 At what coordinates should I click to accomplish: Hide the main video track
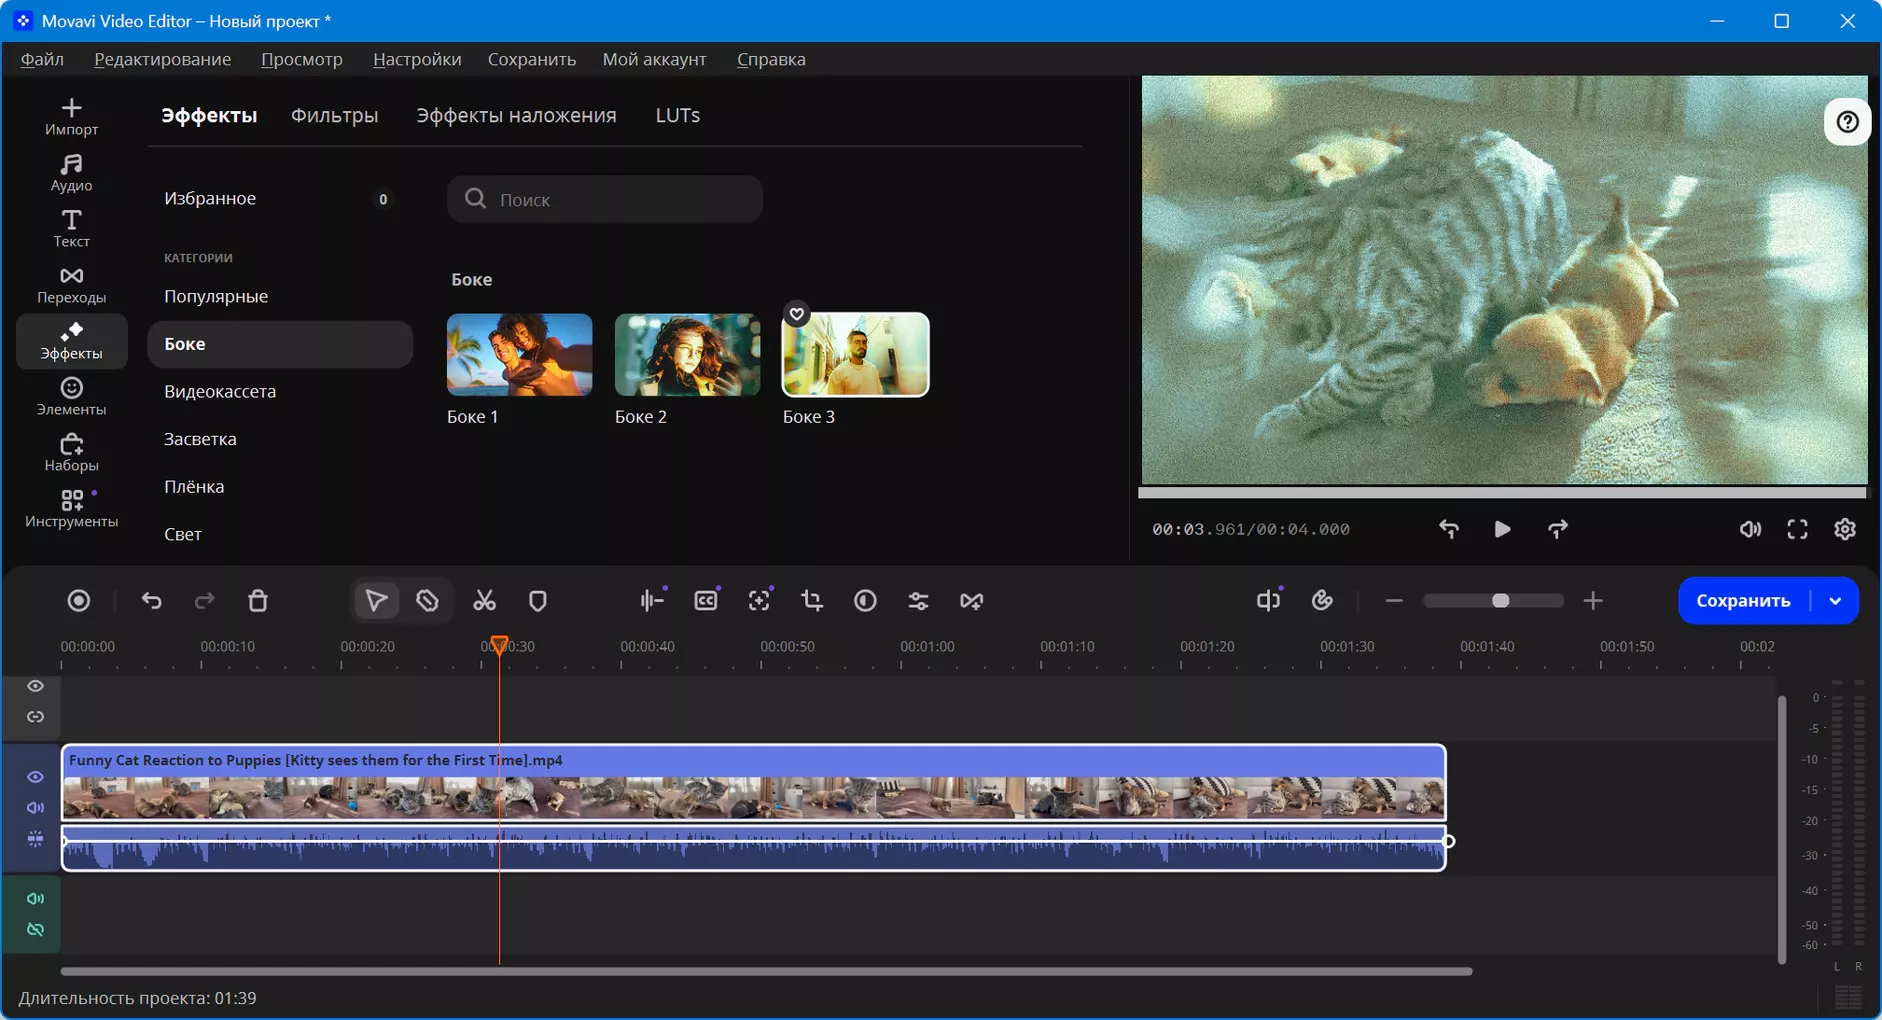(35, 777)
